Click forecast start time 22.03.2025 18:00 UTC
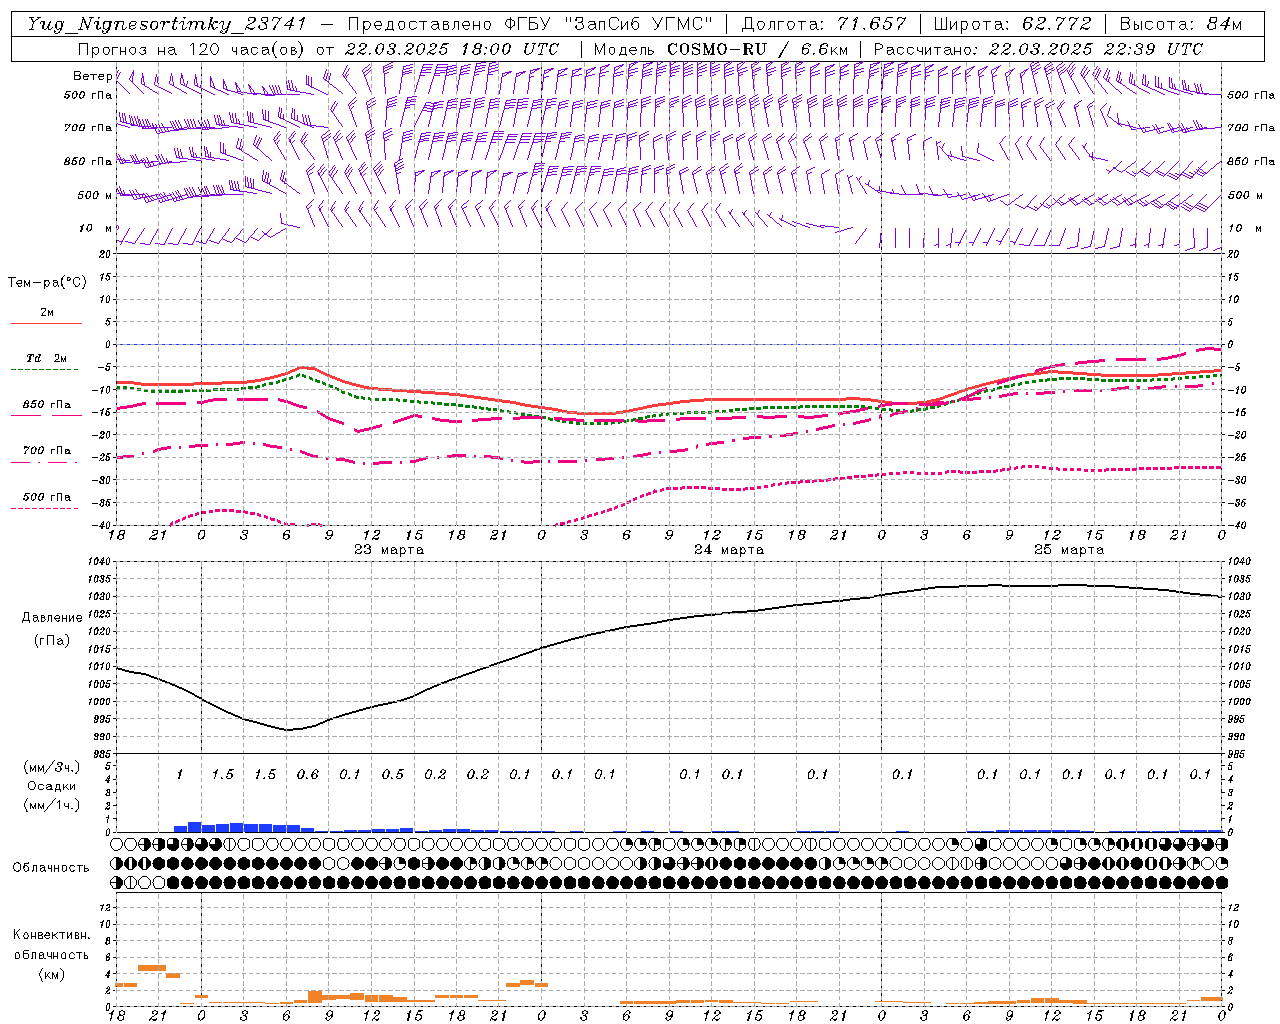This screenshot has height=1024, width=1280. coord(451,49)
